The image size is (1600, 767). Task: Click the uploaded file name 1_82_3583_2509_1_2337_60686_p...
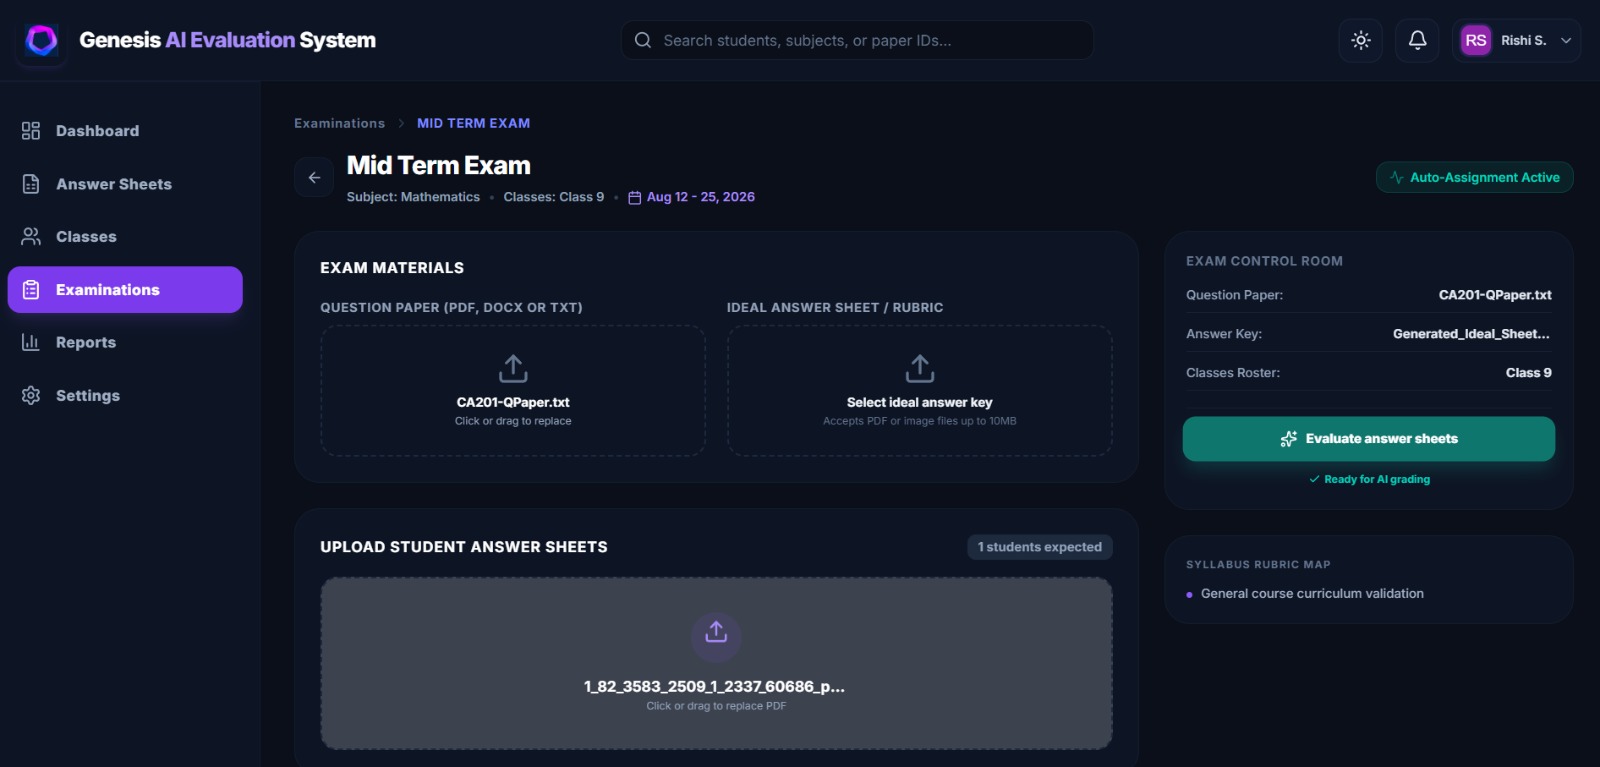(x=714, y=687)
